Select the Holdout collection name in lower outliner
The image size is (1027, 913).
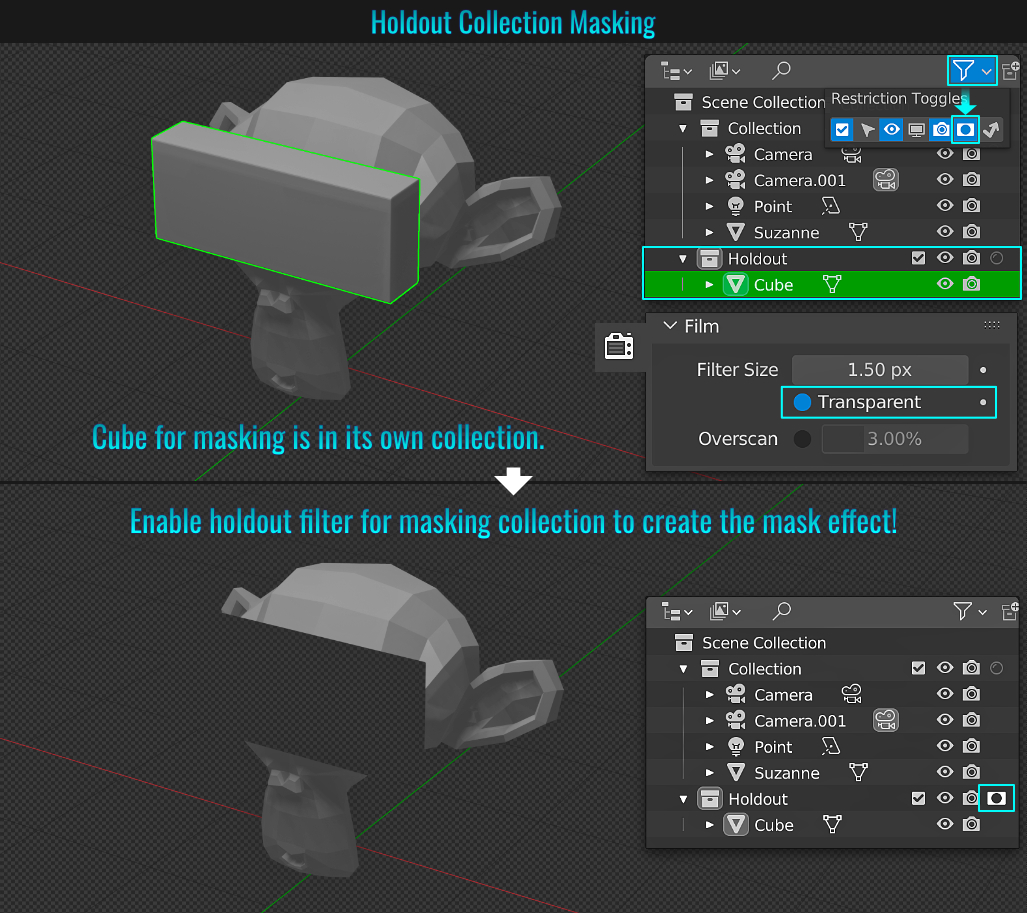(x=758, y=799)
